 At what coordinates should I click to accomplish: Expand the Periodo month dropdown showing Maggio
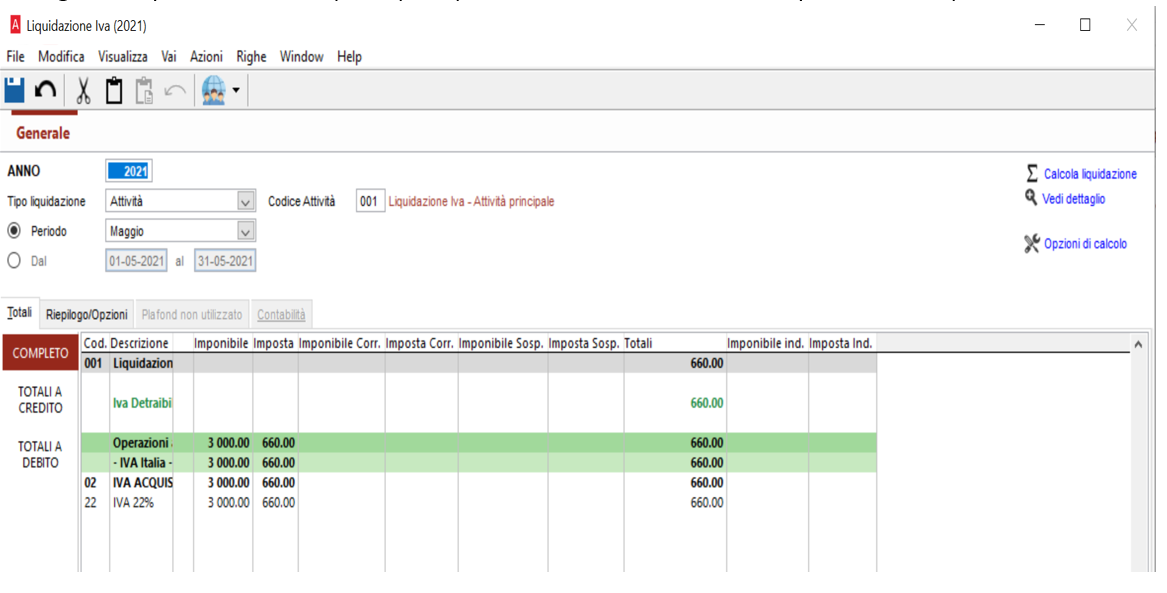(x=246, y=231)
